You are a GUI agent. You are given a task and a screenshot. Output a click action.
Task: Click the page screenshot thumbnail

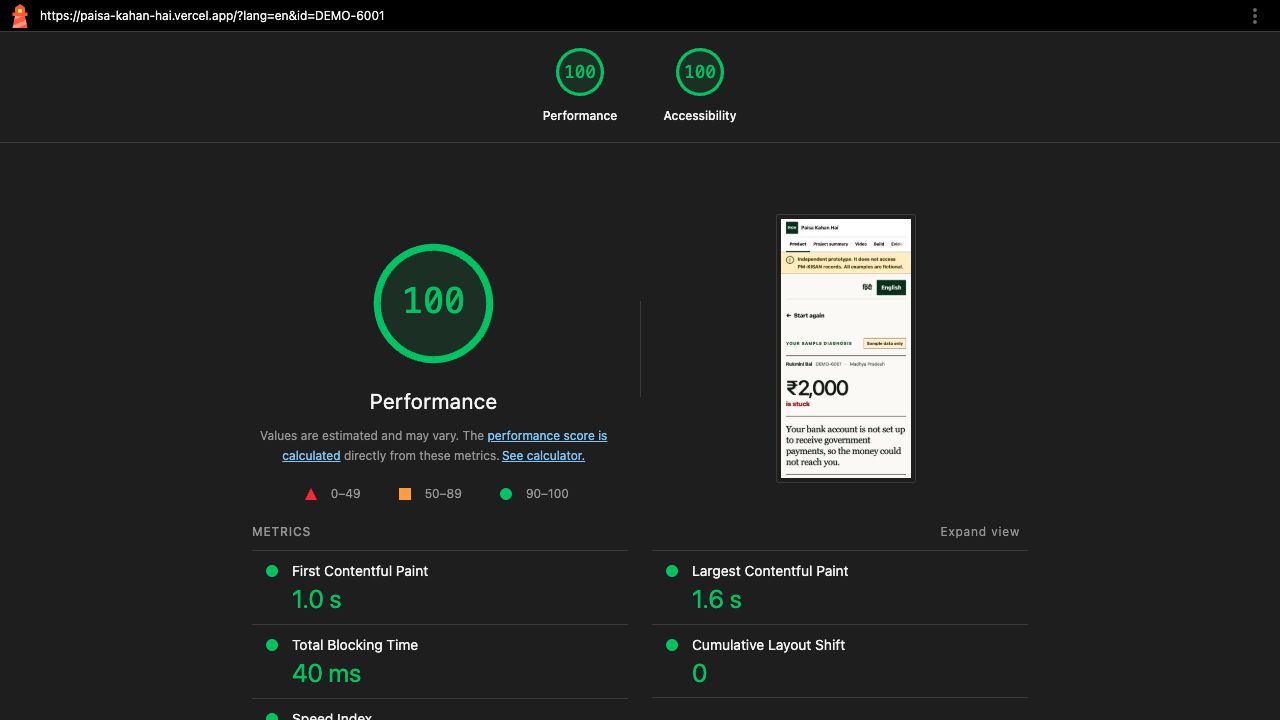(846, 348)
